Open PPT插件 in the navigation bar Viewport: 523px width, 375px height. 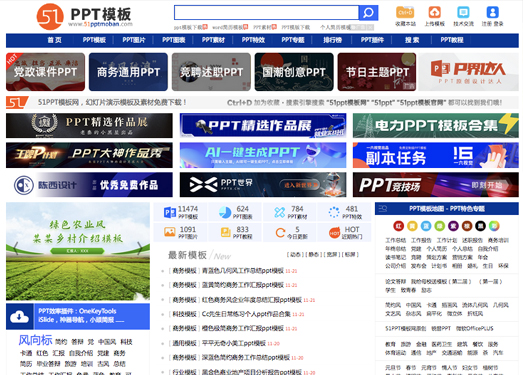(372, 40)
